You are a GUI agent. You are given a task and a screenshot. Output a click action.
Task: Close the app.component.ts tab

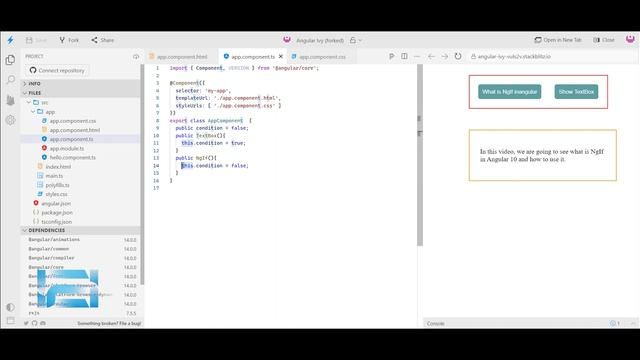coord(281,57)
